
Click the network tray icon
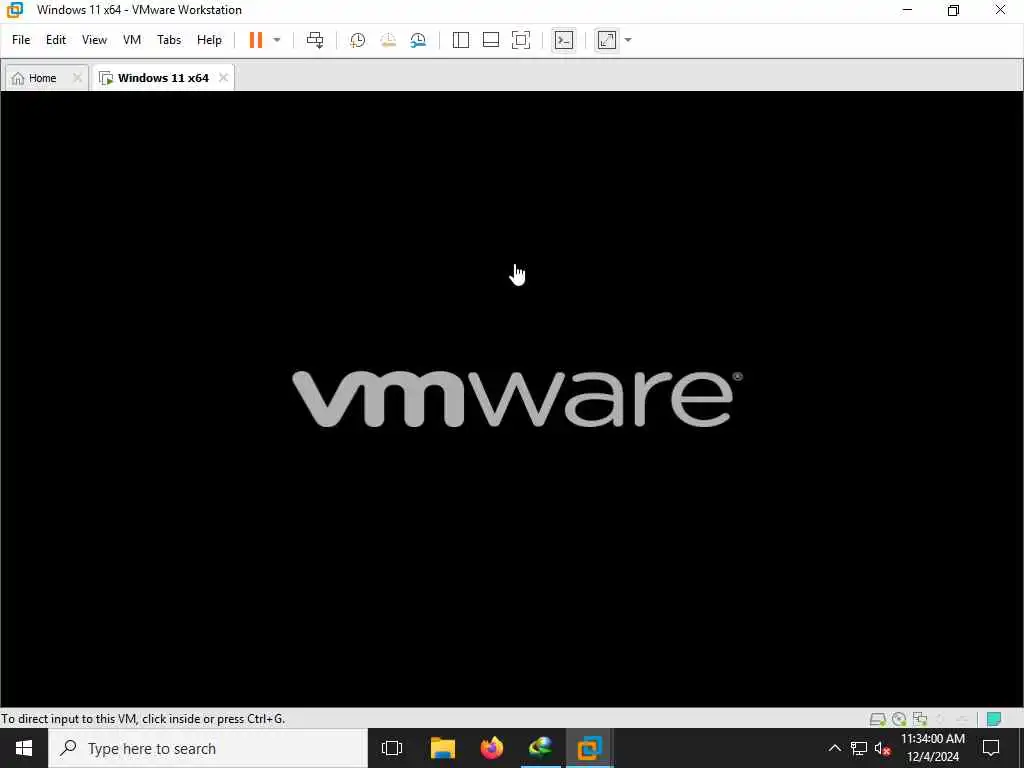[x=859, y=748]
